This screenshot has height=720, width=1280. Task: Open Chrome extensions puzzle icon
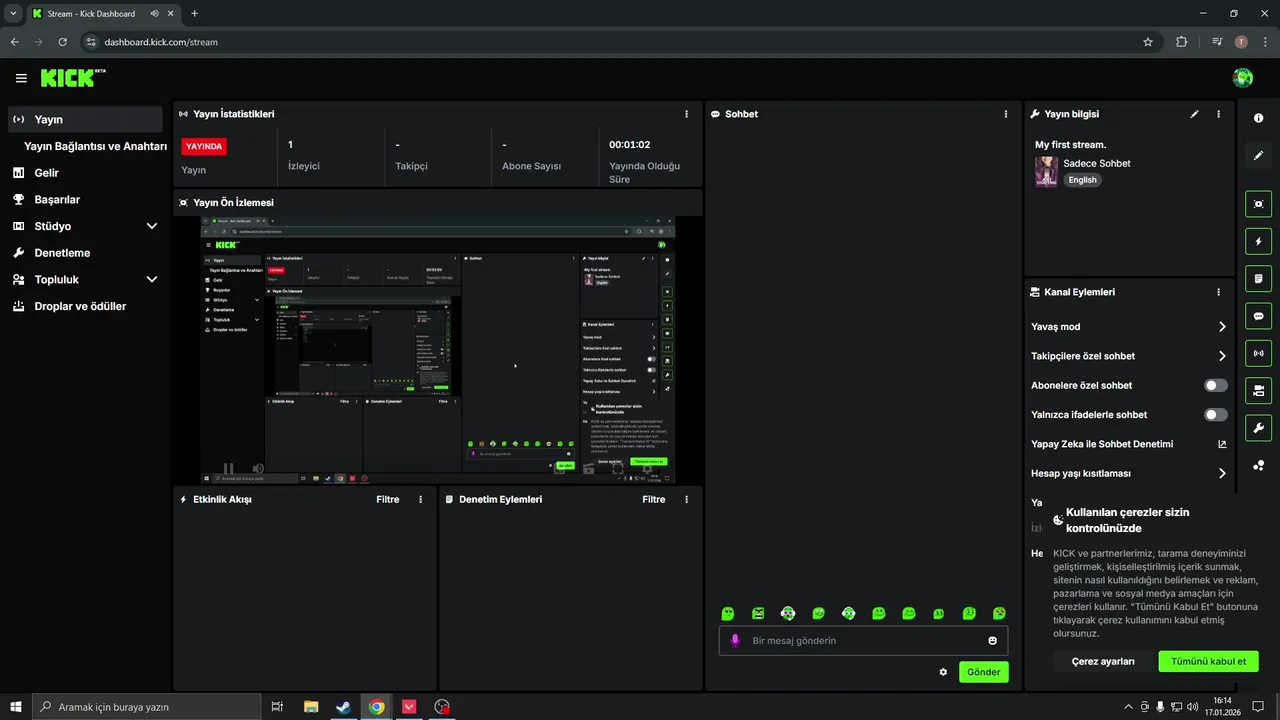[x=1182, y=42]
